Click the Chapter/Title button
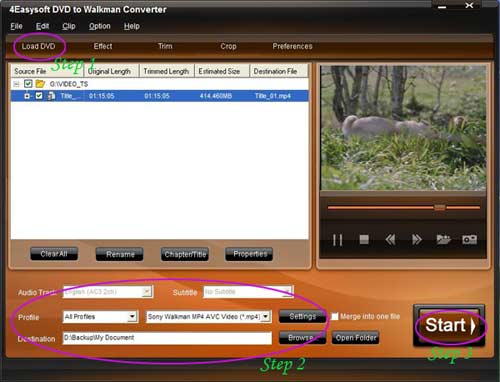The height and width of the screenshot is (382, 500). [185, 254]
